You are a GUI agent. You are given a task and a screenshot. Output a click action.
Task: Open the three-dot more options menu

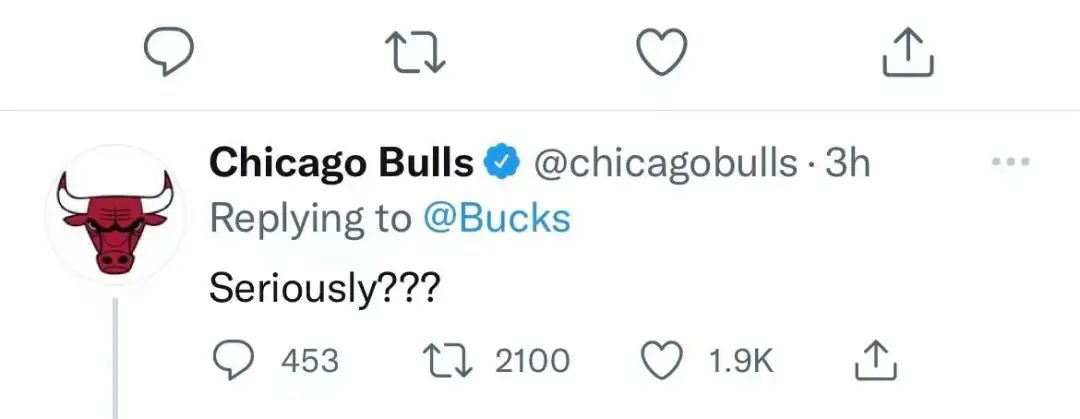coord(1010,163)
